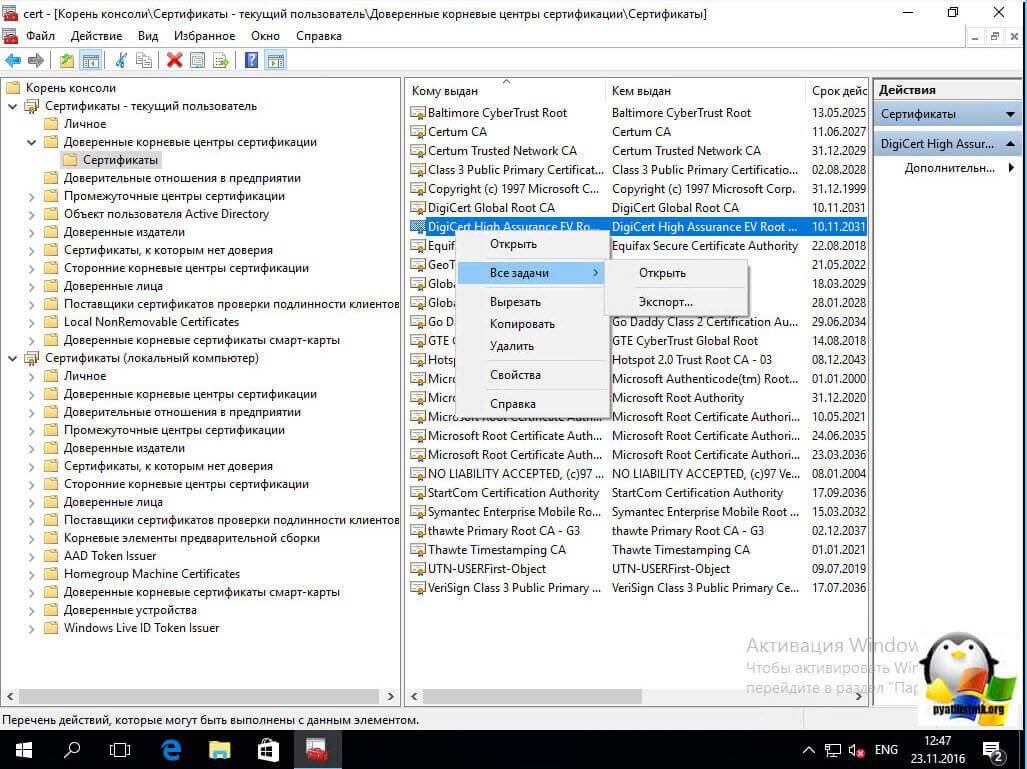Open the 'Действие' menu

tap(97, 36)
